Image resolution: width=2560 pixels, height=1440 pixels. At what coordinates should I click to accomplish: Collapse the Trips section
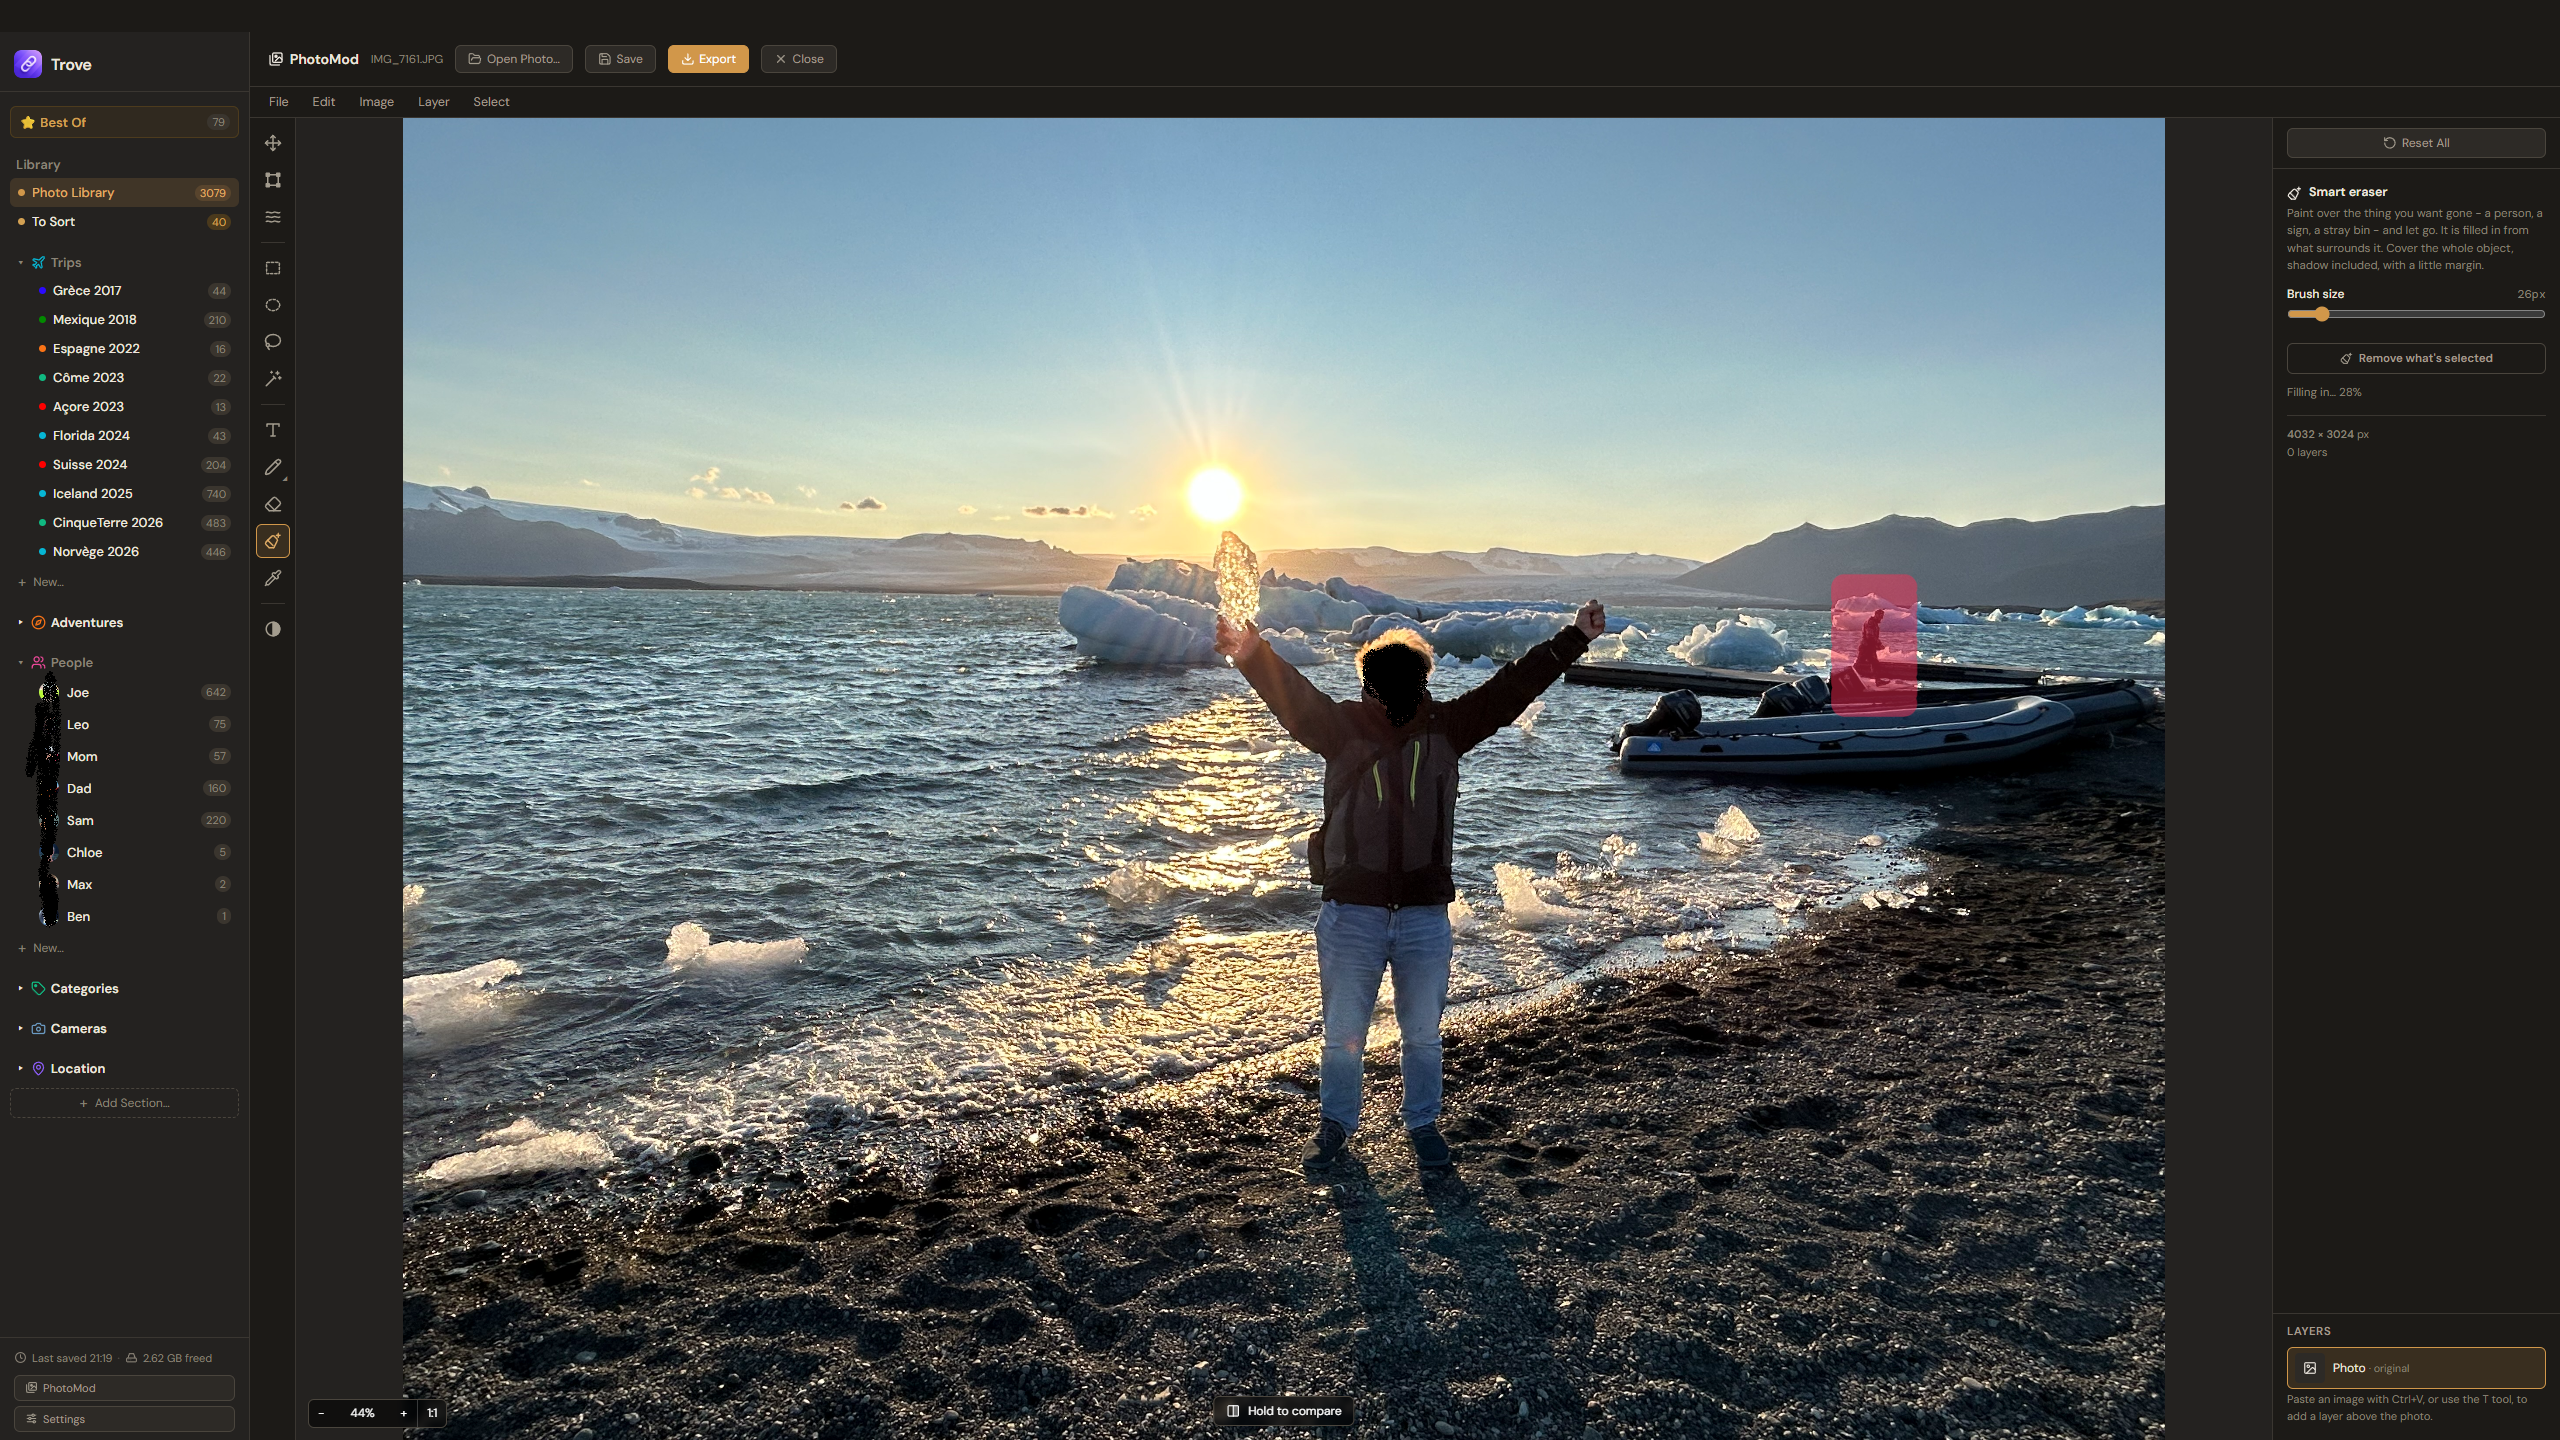tap(20, 262)
